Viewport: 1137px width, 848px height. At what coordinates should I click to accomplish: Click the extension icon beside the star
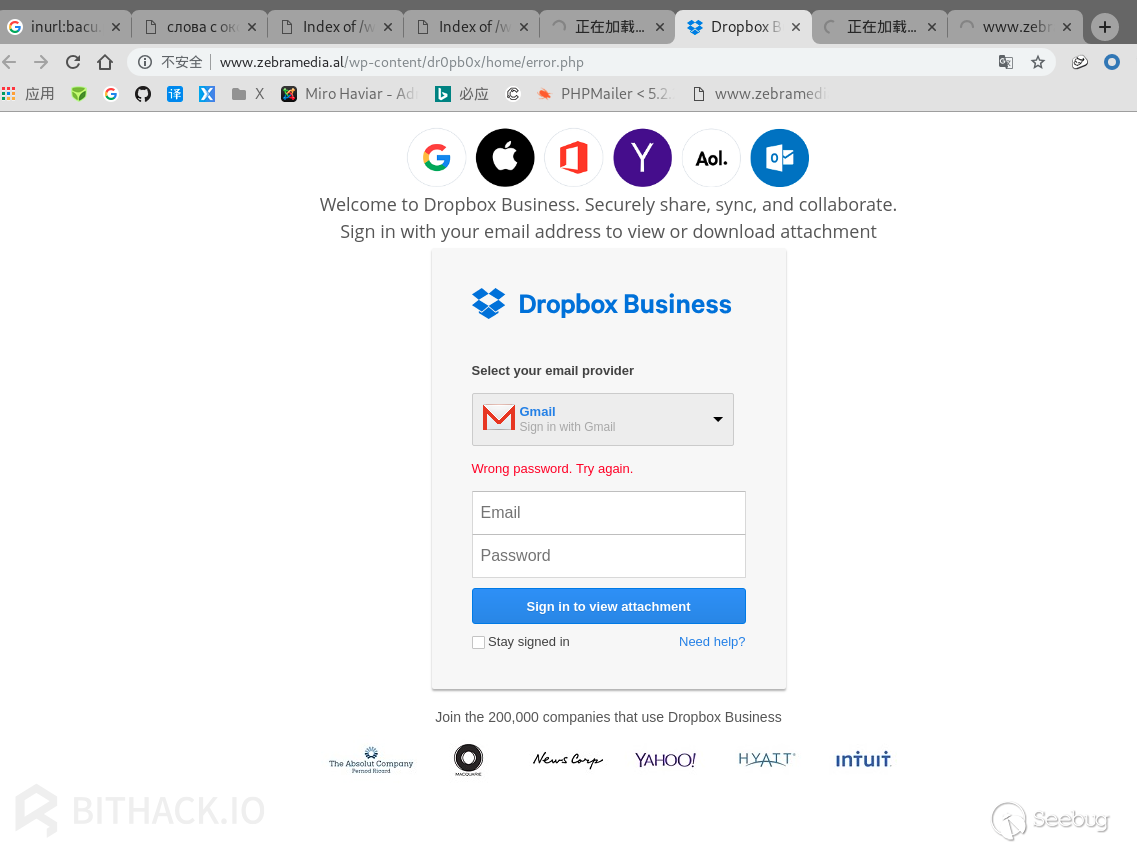click(1080, 62)
